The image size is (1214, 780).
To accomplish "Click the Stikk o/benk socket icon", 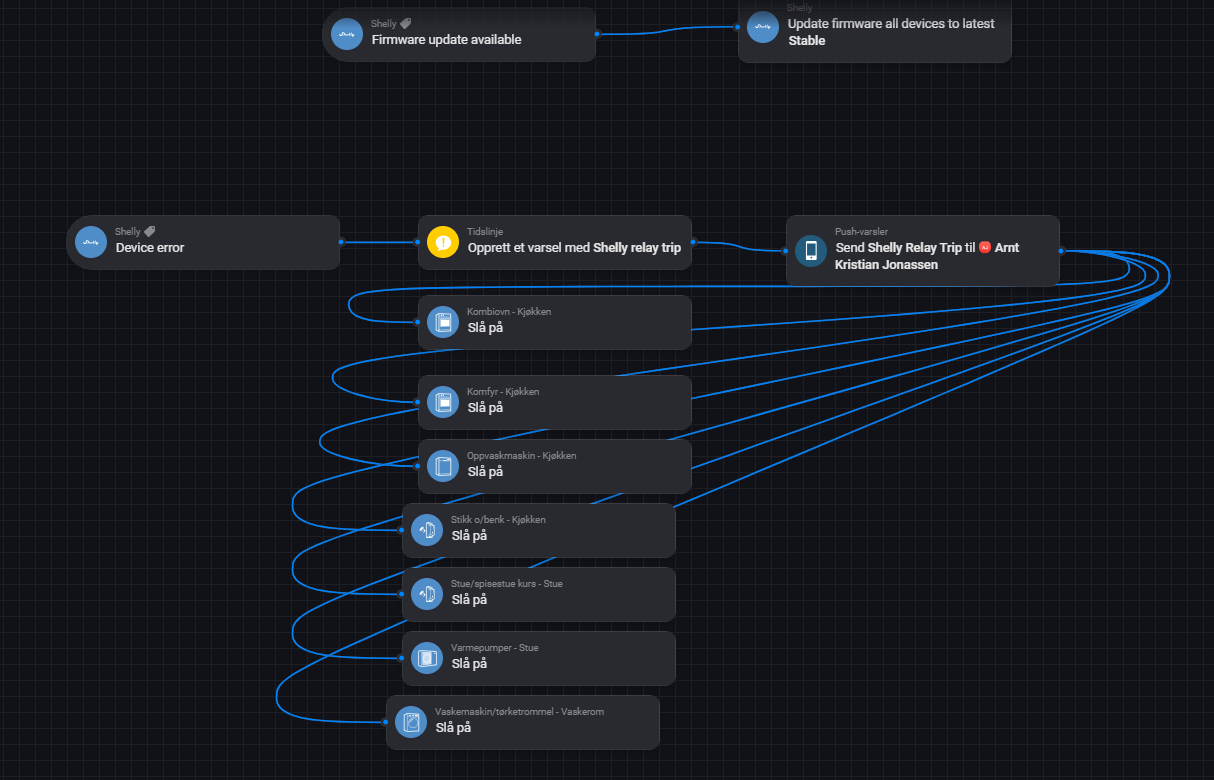I will pyautogui.click(x=427, y=530).
